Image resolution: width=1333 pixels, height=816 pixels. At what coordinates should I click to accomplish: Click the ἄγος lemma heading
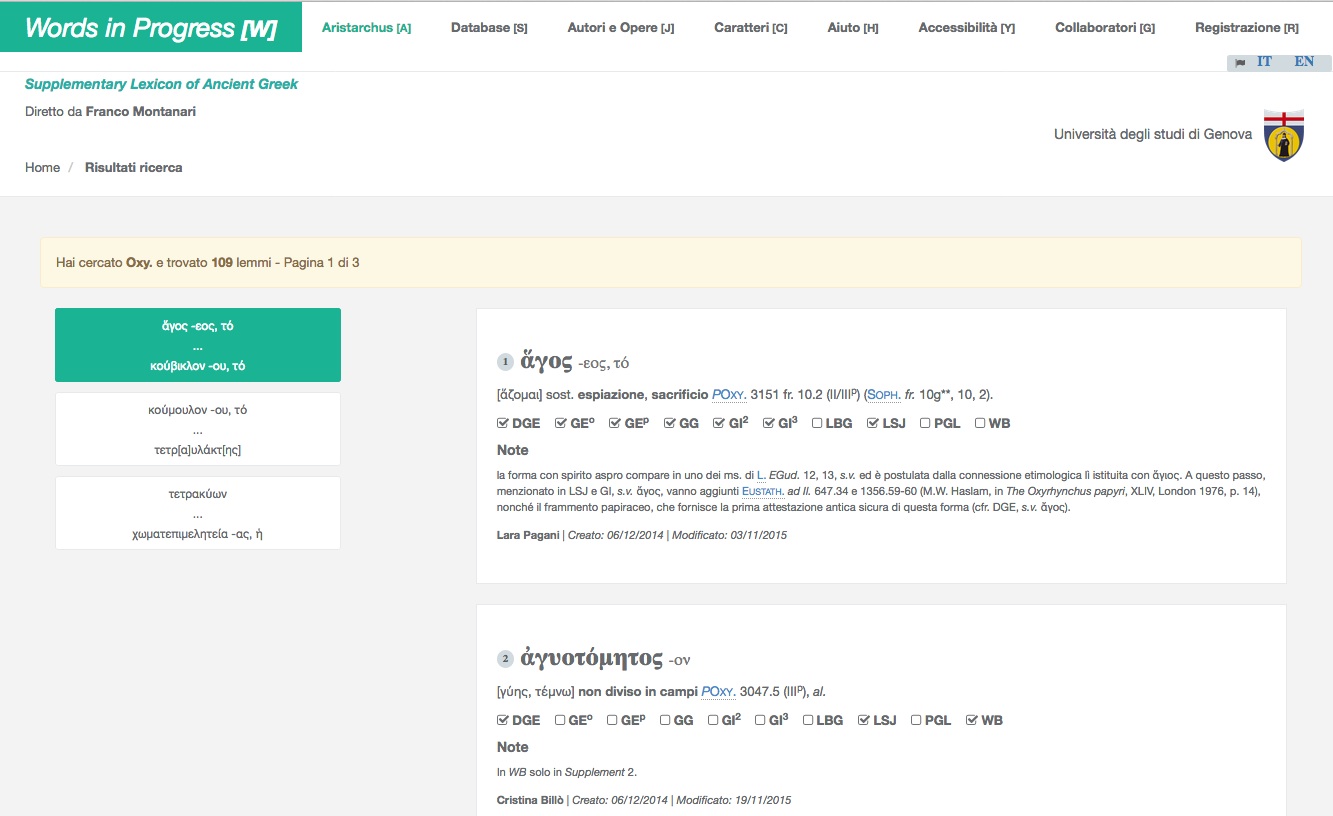[x=546, y=361]
